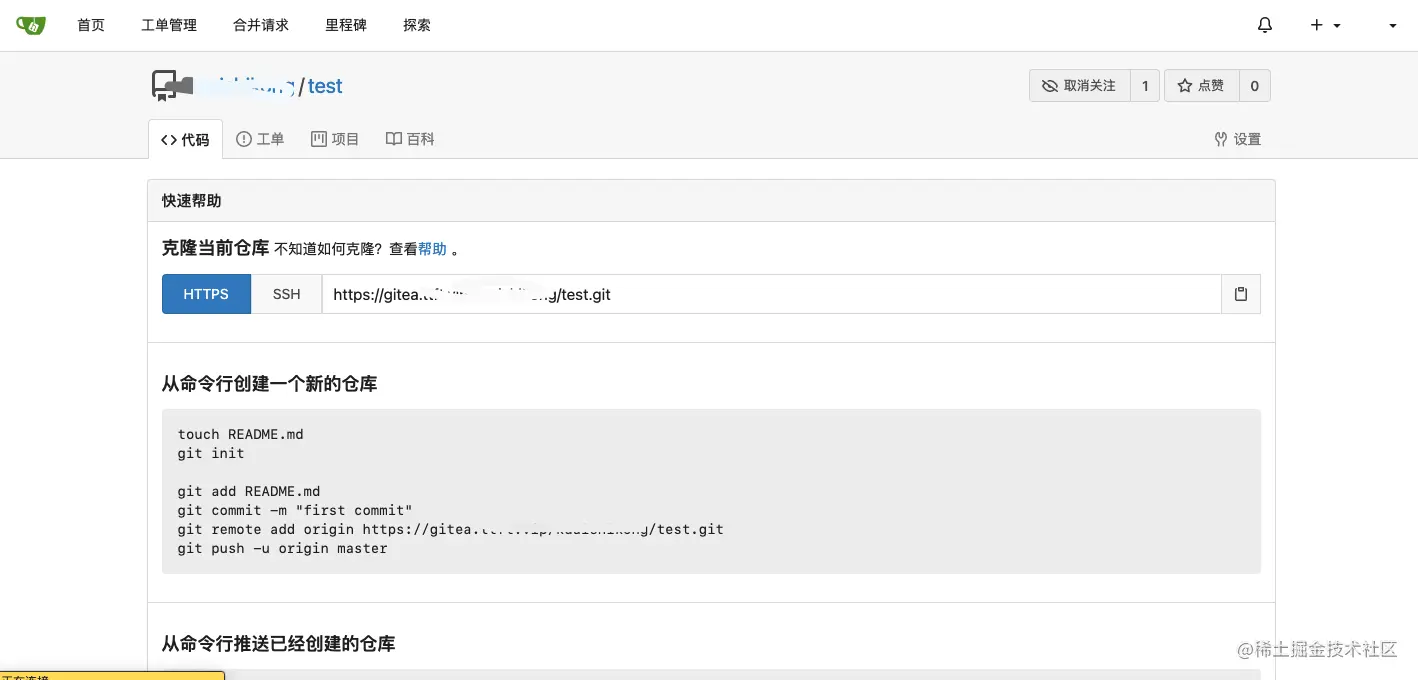The height and width of the screenshot is (680, 1418).
Task: Click the watchers count 1
Action: [x=1145, y=86]
